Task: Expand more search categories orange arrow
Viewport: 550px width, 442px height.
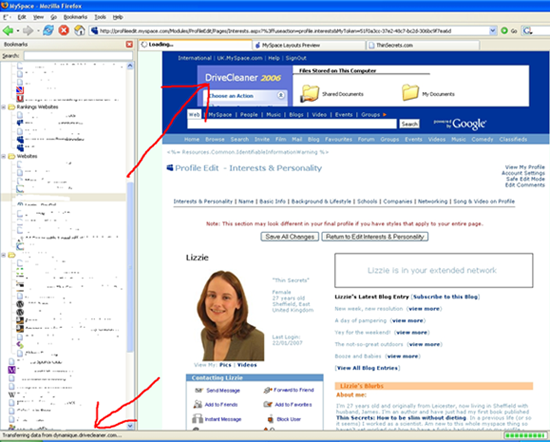Action: tap(385, 115)
